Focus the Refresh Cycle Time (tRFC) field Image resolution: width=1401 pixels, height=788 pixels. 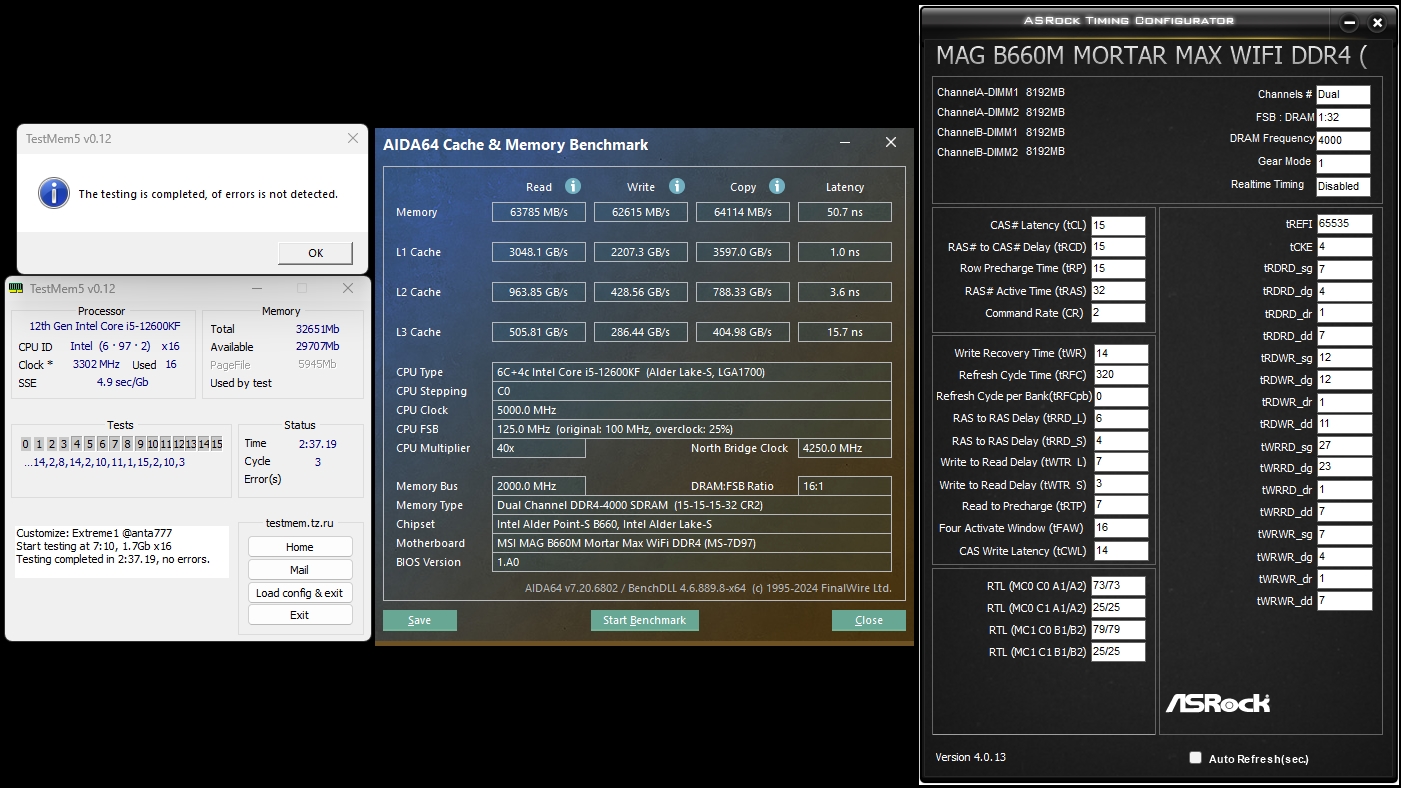point(1121,375)
